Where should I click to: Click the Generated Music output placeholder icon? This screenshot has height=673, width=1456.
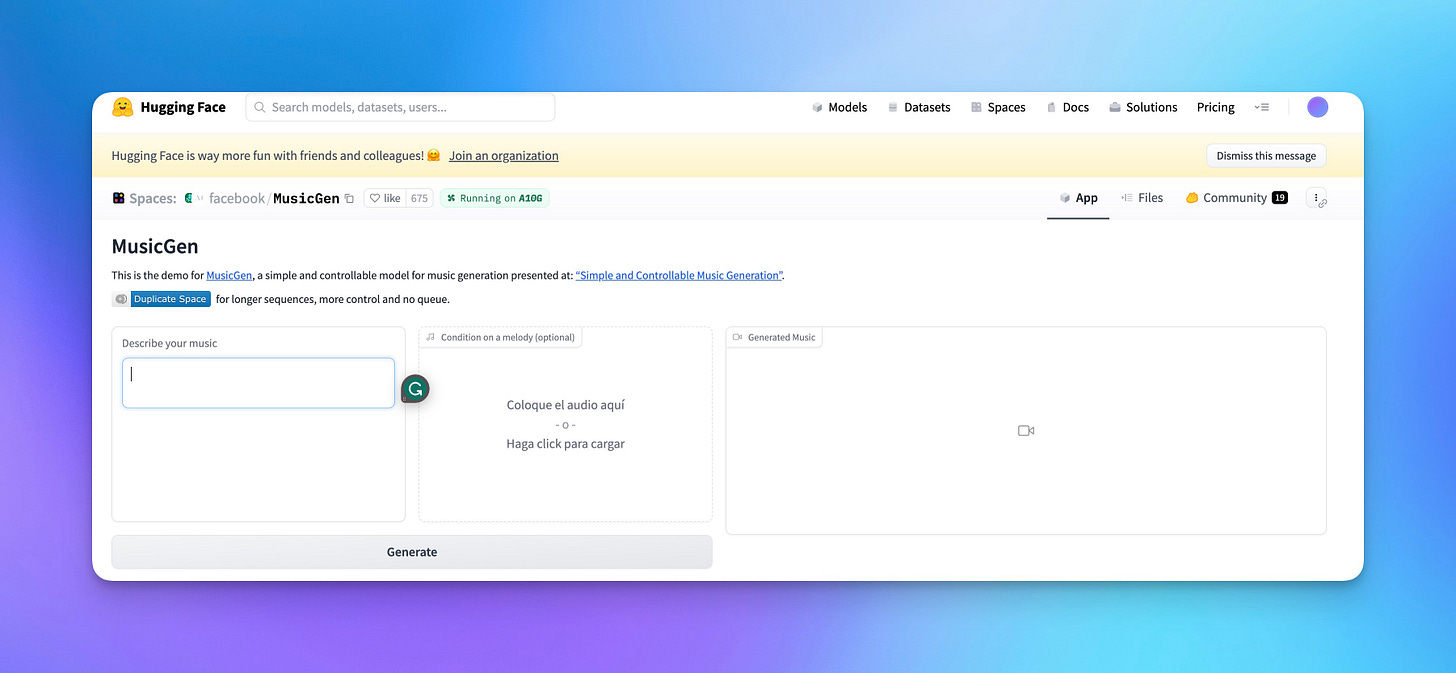pyautogui.click(x=1026, y=430)
